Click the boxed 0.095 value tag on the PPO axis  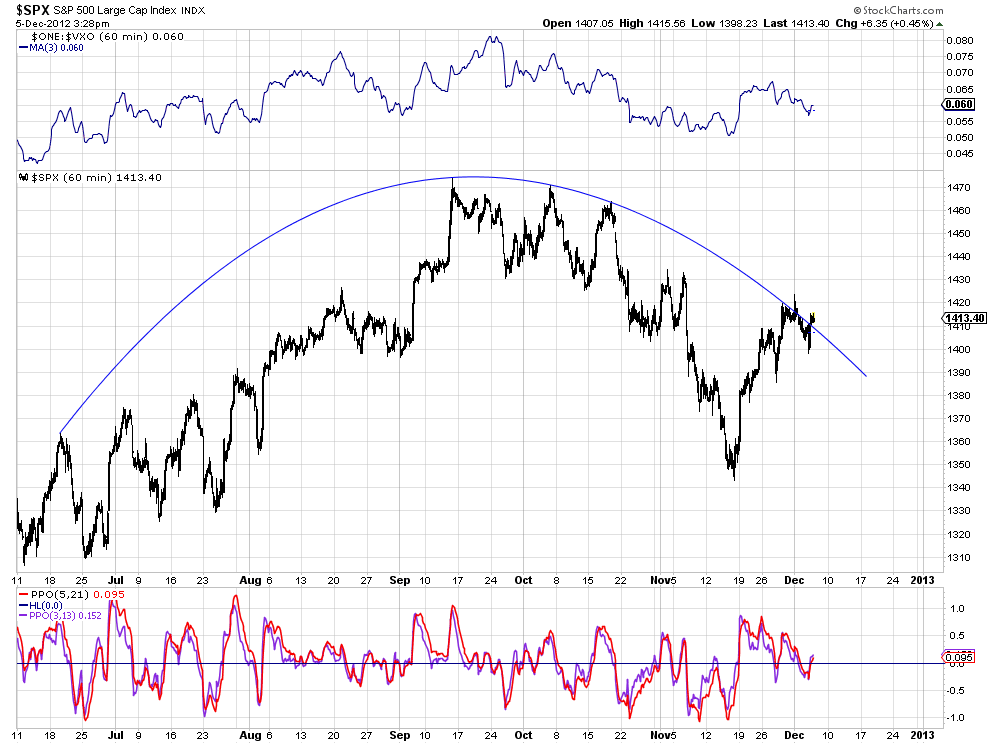958,657
